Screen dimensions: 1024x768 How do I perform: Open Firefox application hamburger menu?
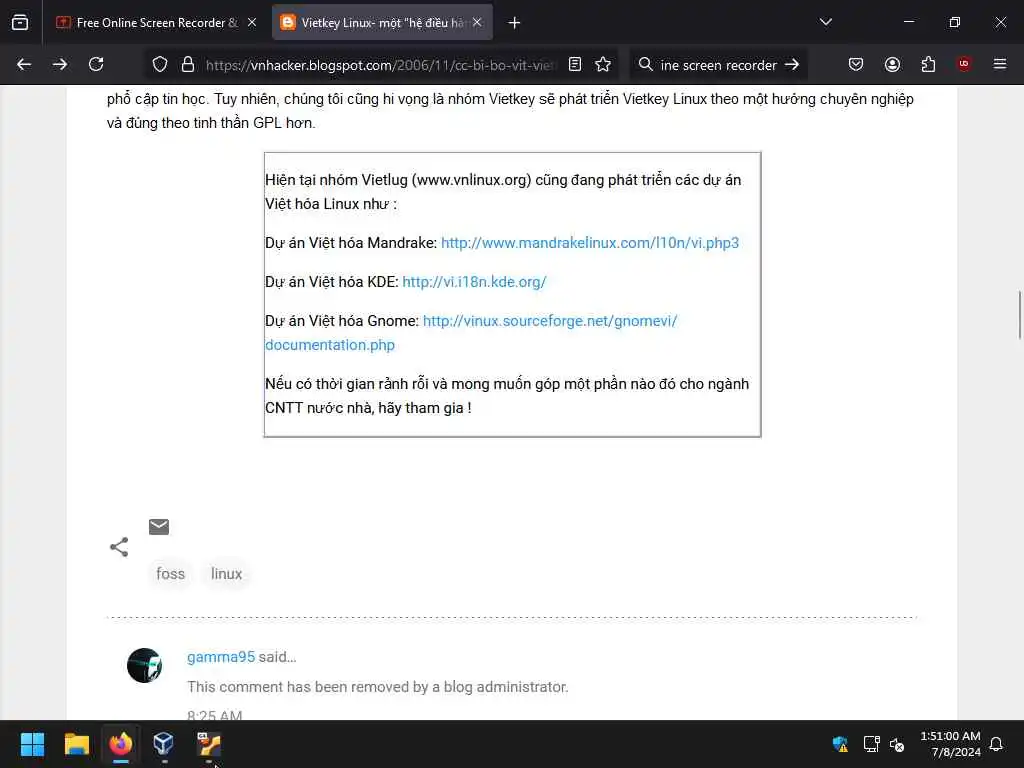1000,64
